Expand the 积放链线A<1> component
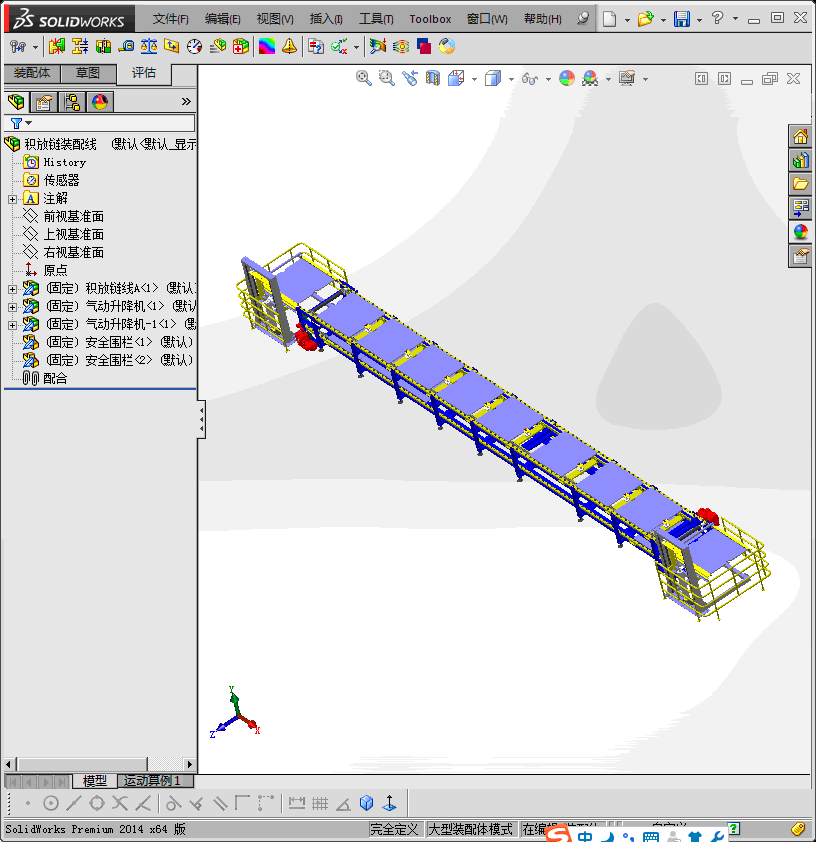The width and height of the screenshot is (816, 842). (x=12, y=289)
